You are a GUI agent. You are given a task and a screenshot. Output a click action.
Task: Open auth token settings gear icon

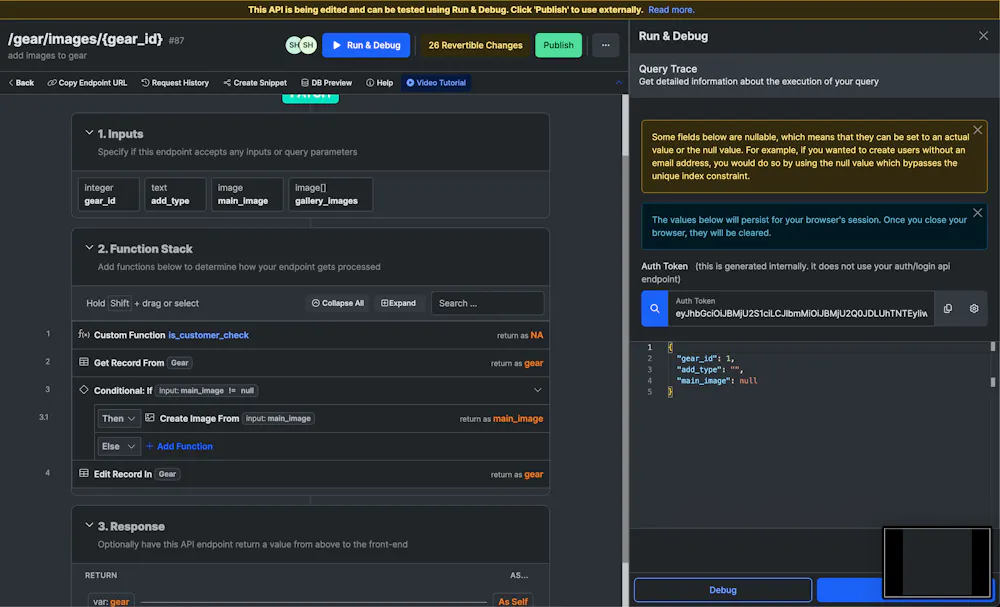(x=974, y=309)
